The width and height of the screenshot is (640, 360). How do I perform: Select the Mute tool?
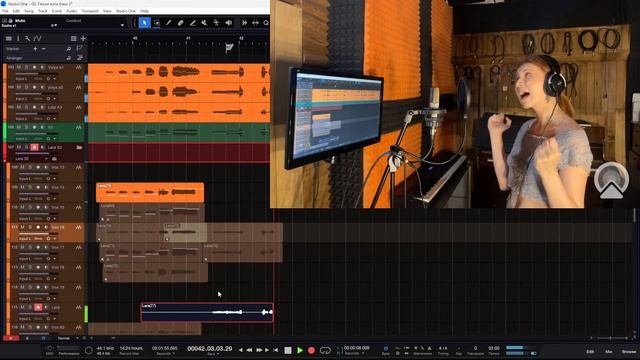click(204, 23)
